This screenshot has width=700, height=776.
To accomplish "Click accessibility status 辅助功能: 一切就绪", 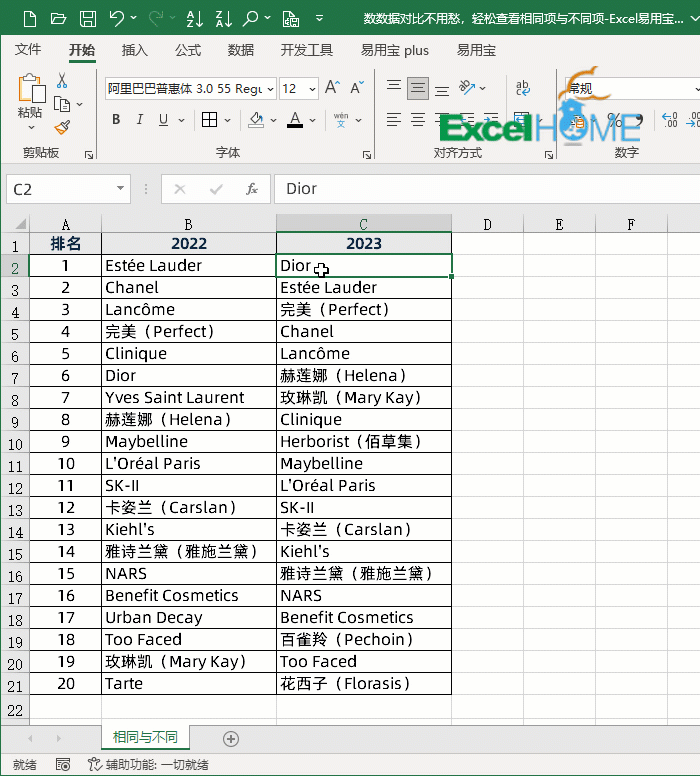I will [x=148, y=765].
